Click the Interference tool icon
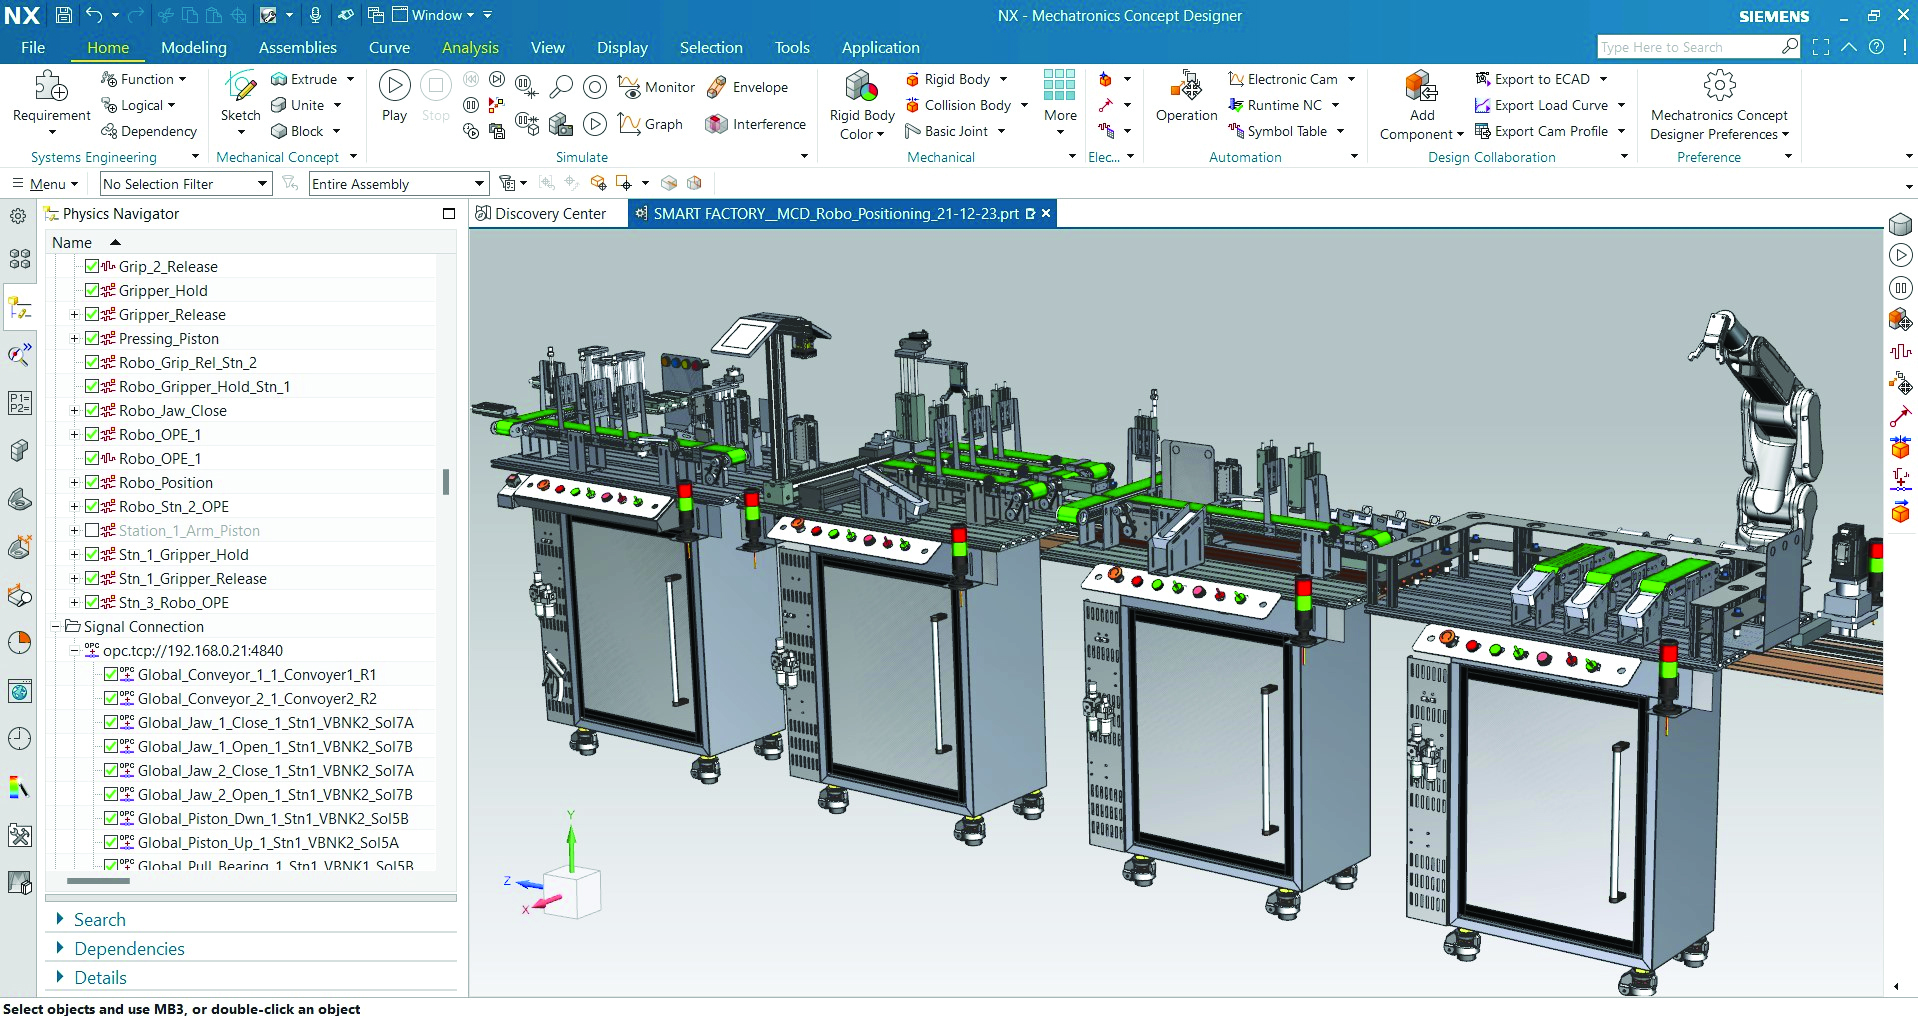 (x=716, y=124)
